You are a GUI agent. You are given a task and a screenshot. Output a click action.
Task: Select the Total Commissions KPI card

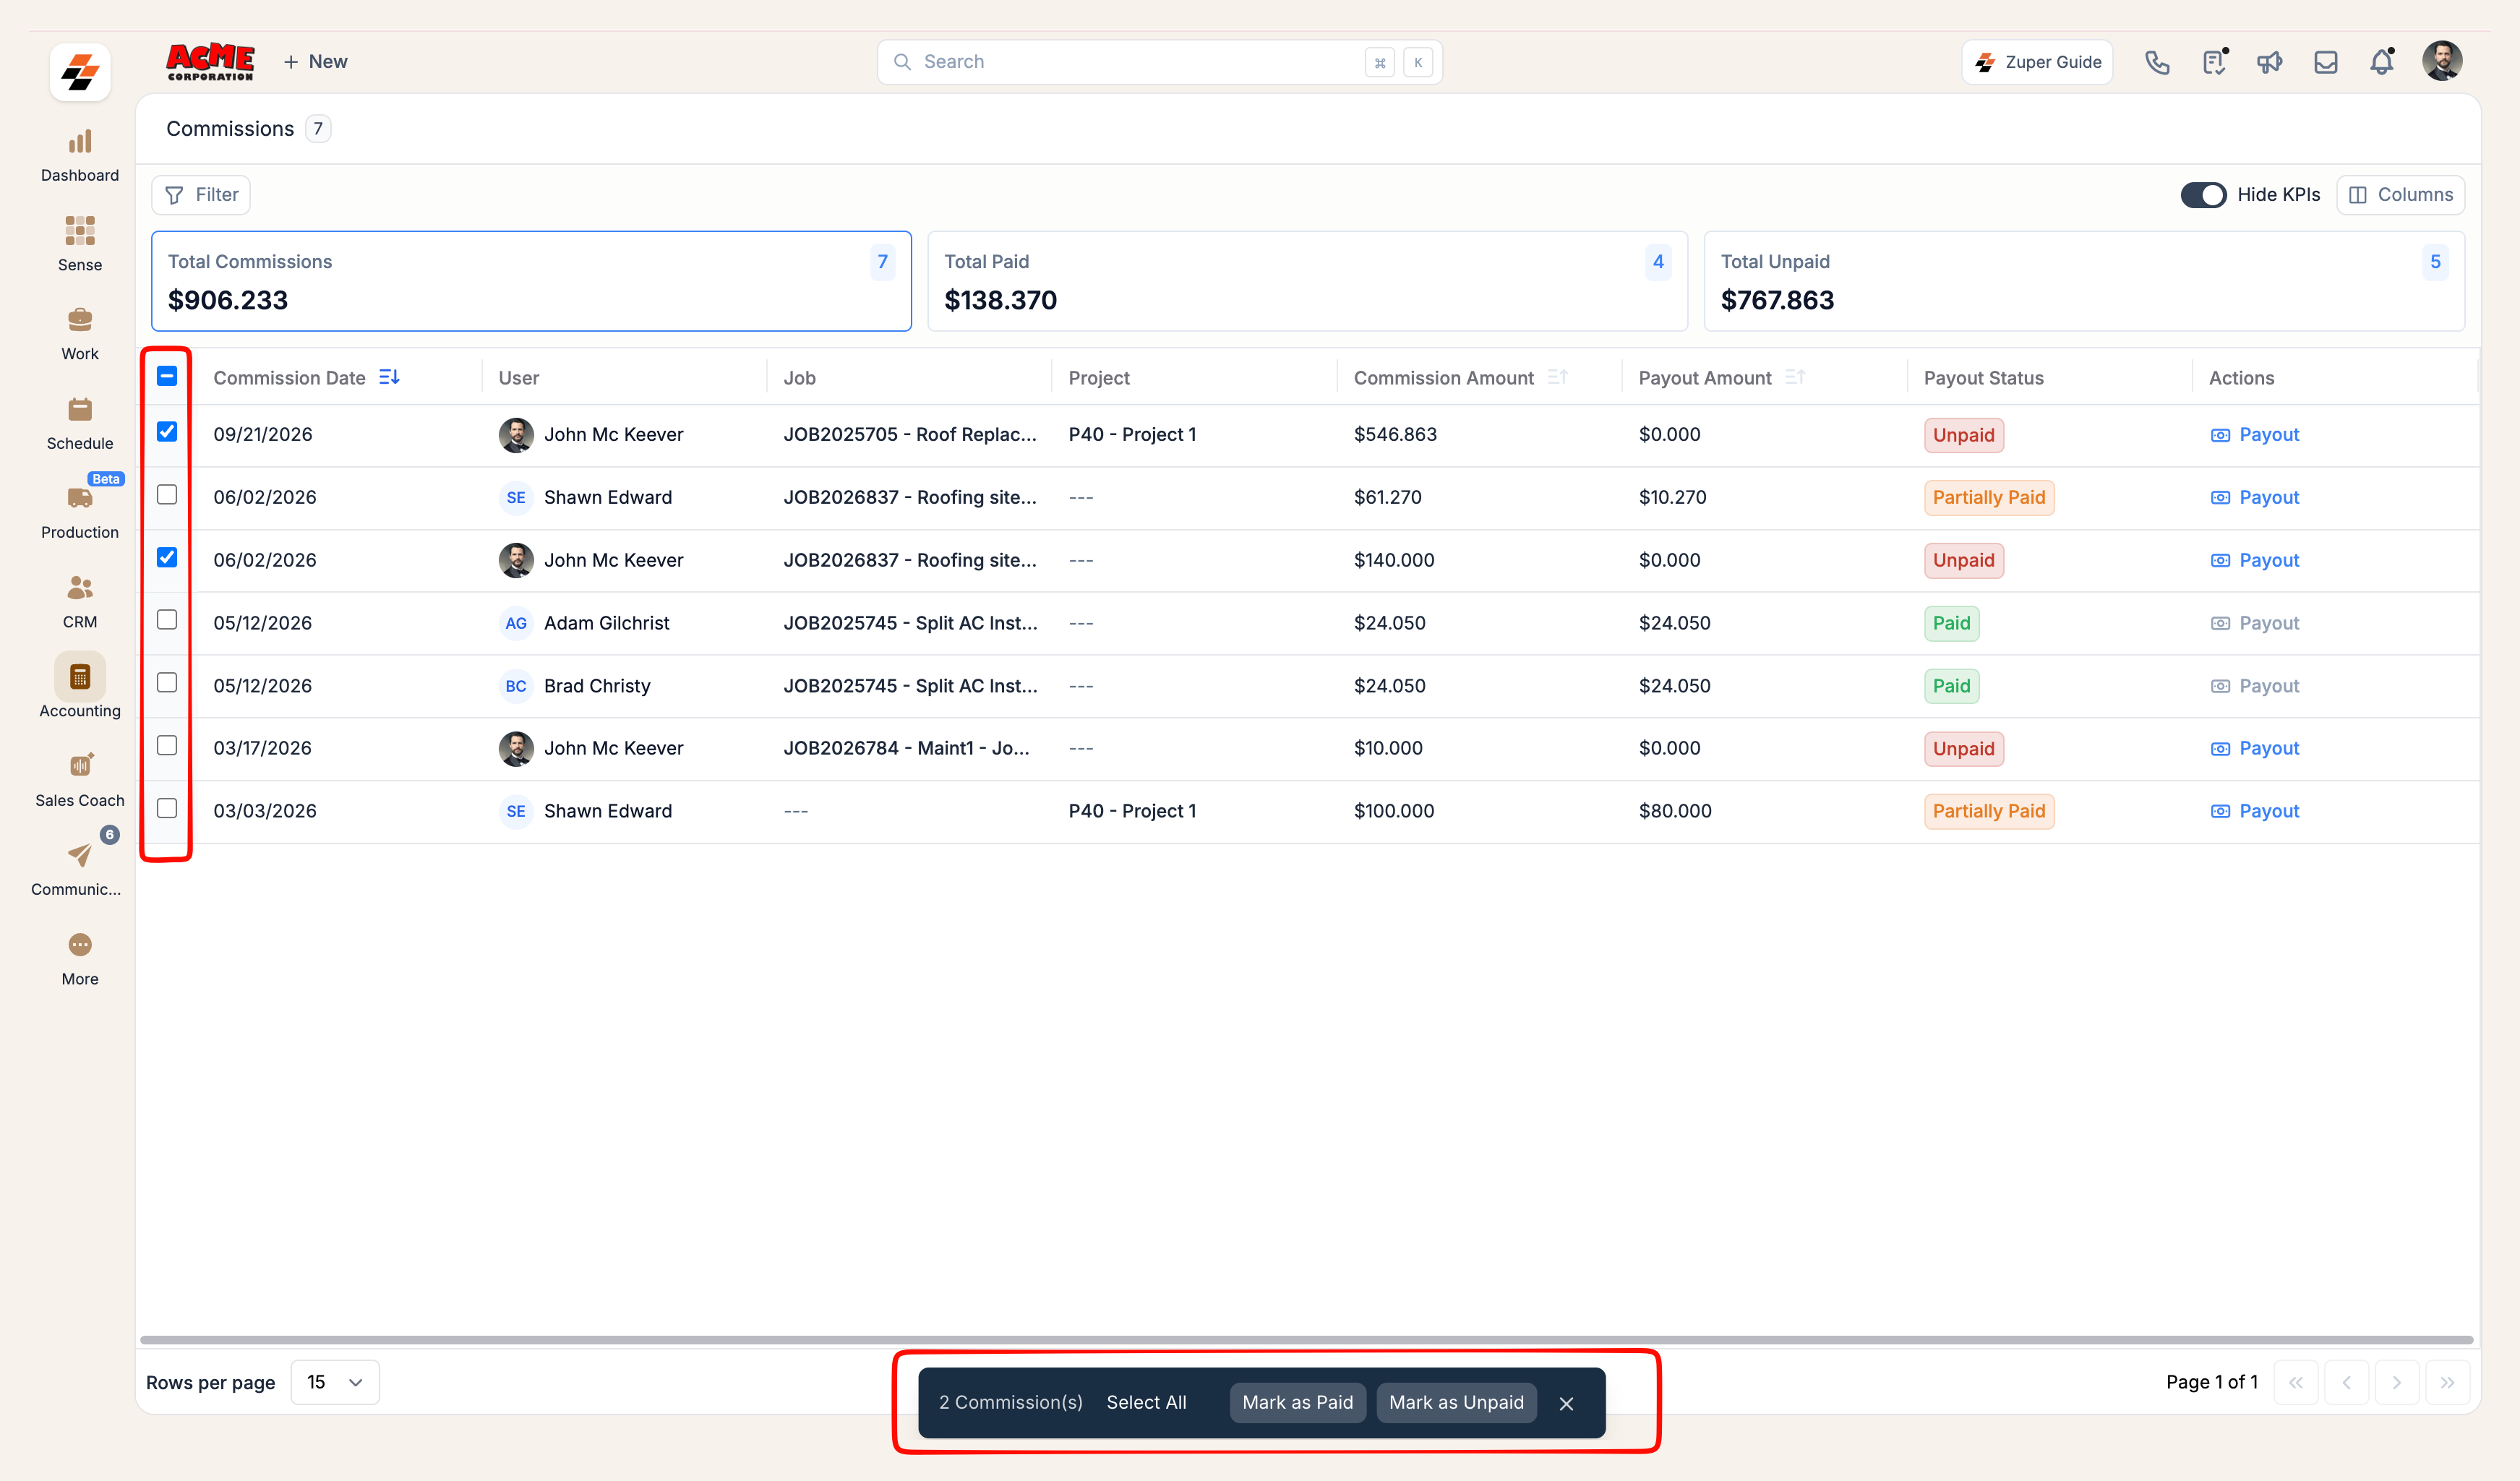(531, 281)
